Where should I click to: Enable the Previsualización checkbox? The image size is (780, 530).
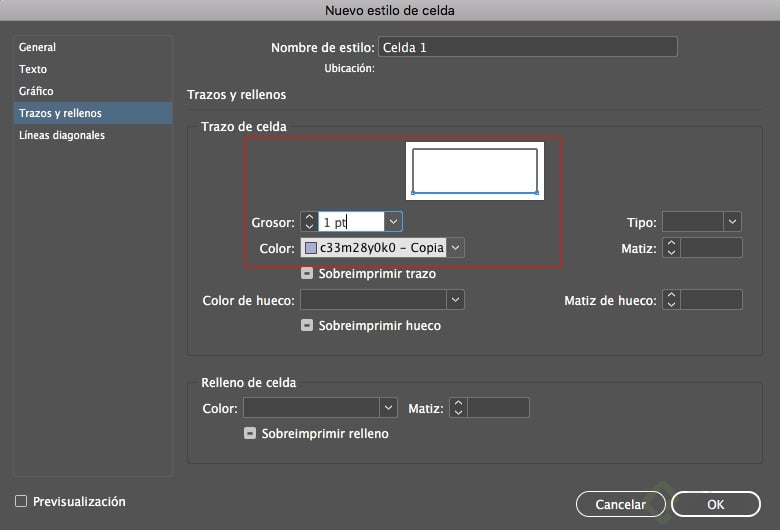[x=21, y=502]
